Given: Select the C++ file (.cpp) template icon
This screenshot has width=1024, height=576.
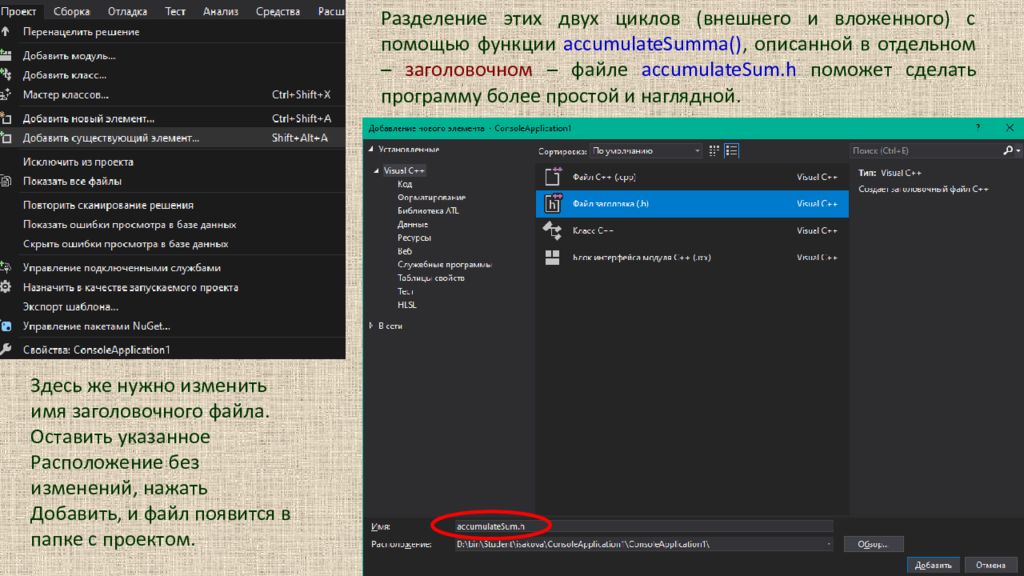Looking at the screenshot, I should tap(552, 176).
